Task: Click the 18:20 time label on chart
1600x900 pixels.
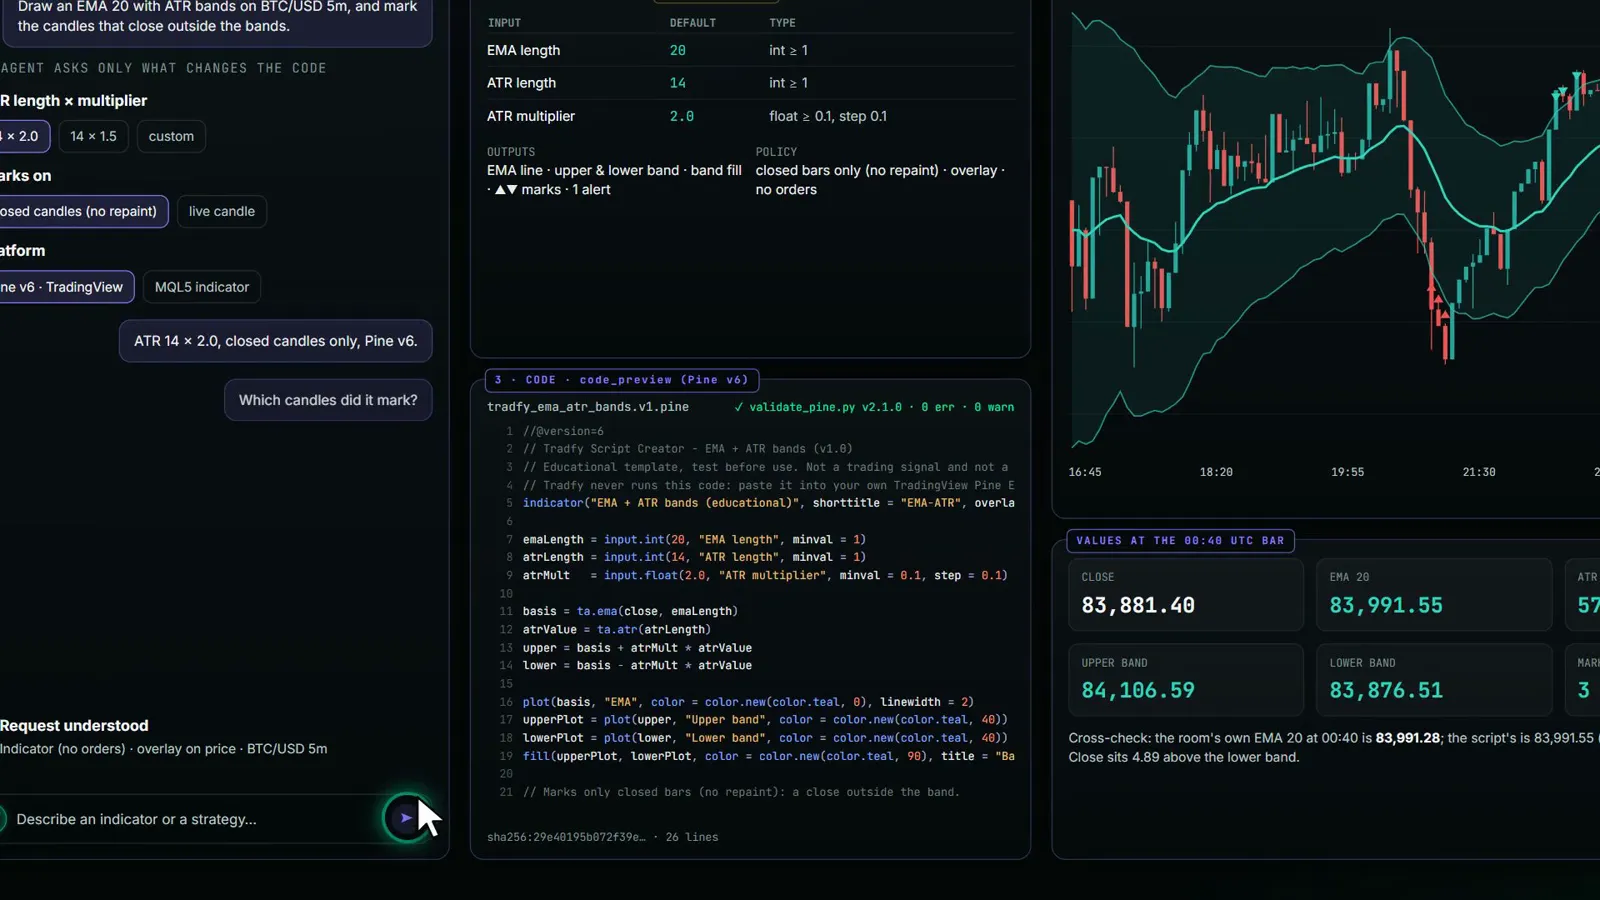Action: coord(1216,472)
